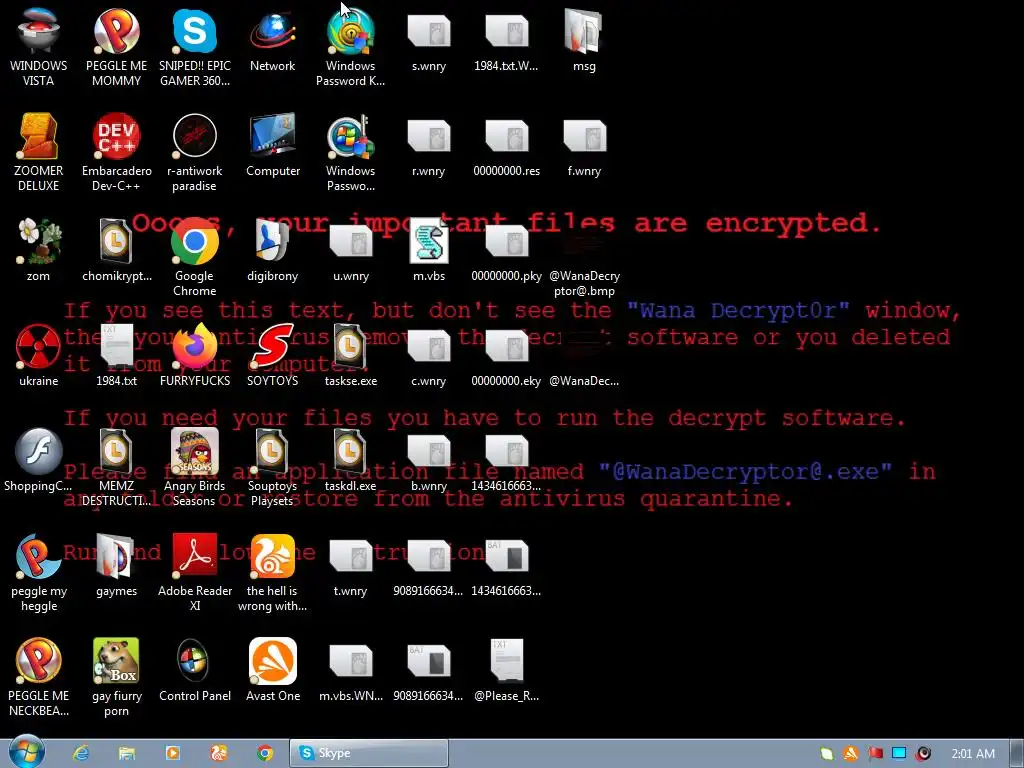Click the 1984.txt.W... encrypted file

click(506, 39)
